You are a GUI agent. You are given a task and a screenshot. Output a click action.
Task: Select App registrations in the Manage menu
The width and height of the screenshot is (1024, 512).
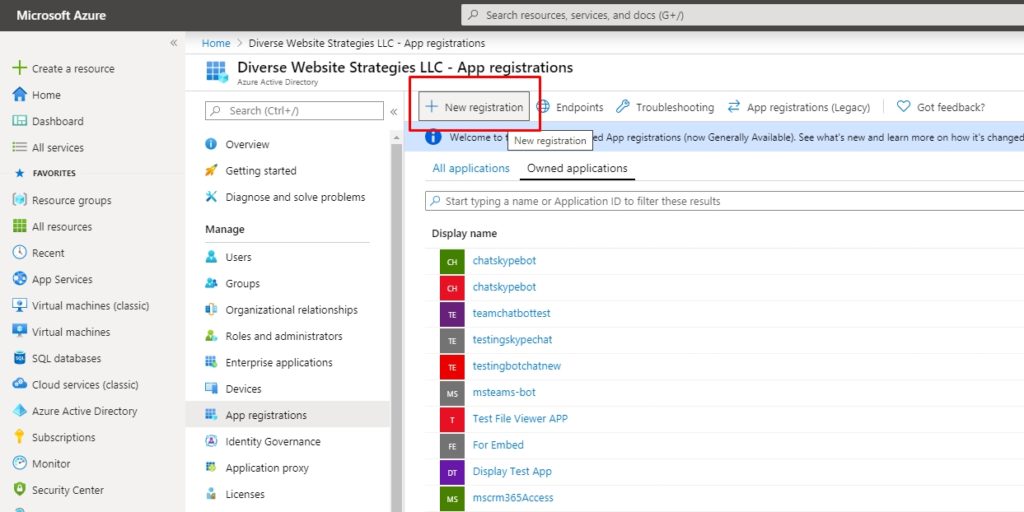coord(287,415)
